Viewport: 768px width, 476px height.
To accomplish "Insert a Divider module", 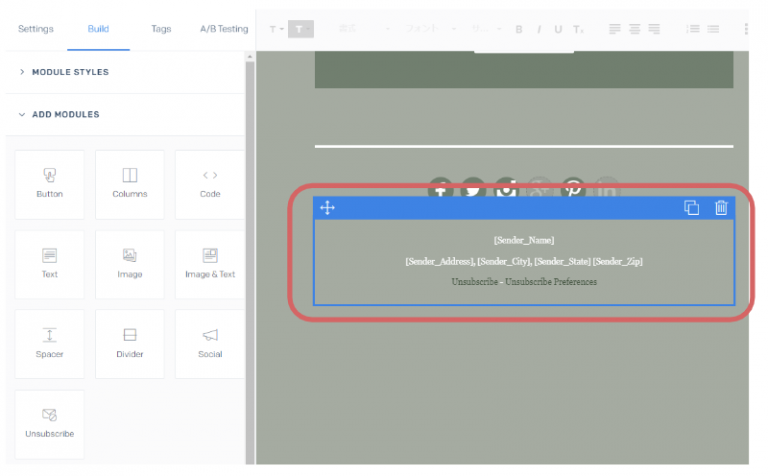I will tap(130, 344).
